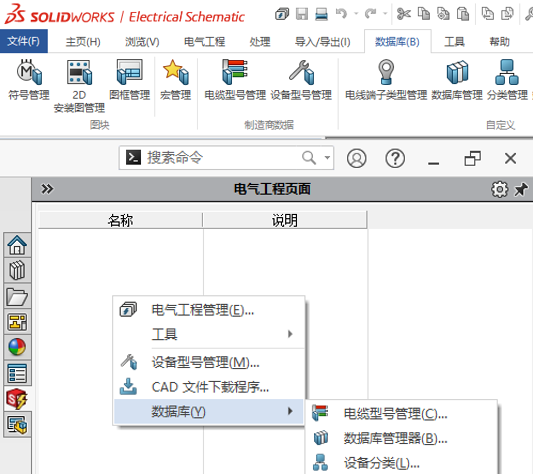Open search command dropdown arrow
The image size is (533, 474).
327,158
